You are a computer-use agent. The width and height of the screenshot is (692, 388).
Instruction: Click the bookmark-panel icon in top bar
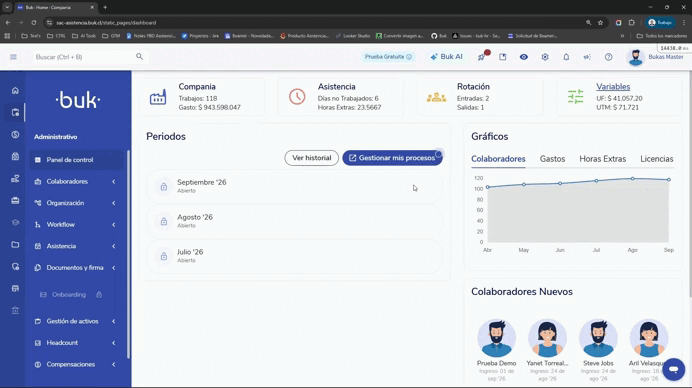click(x=503, y=57)
